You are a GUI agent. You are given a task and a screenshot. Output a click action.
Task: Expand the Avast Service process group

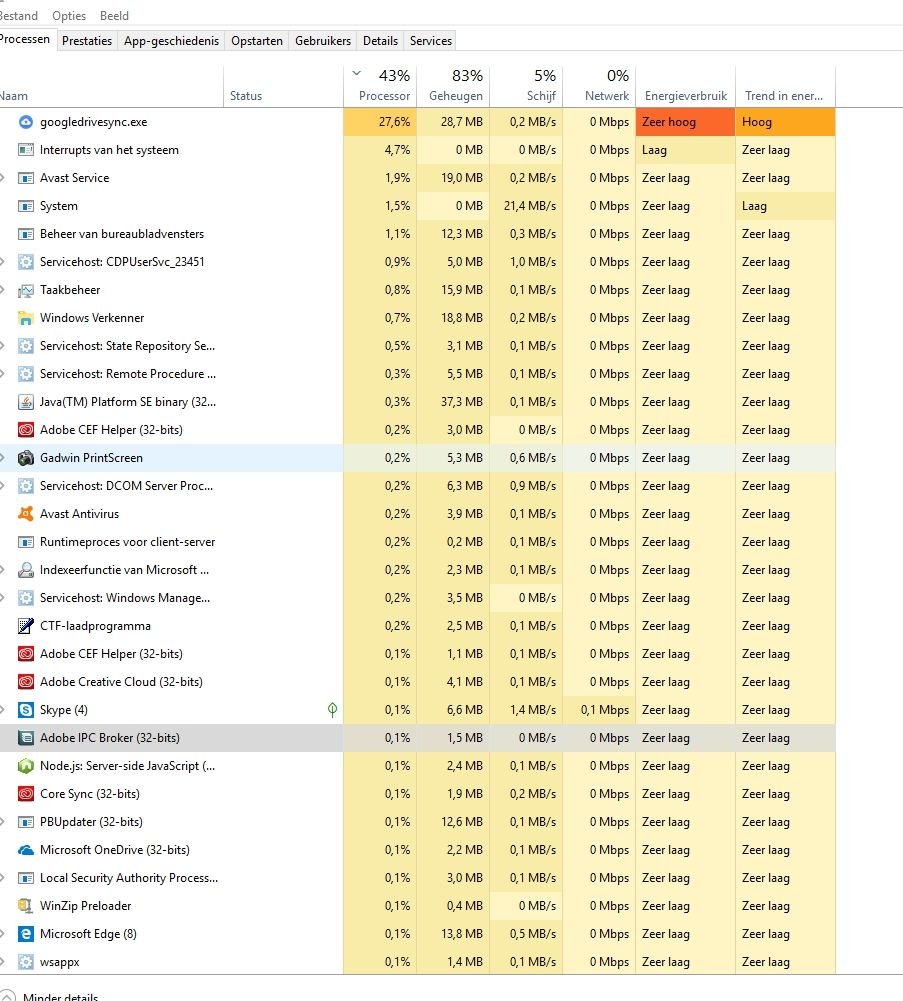(3, 178)
